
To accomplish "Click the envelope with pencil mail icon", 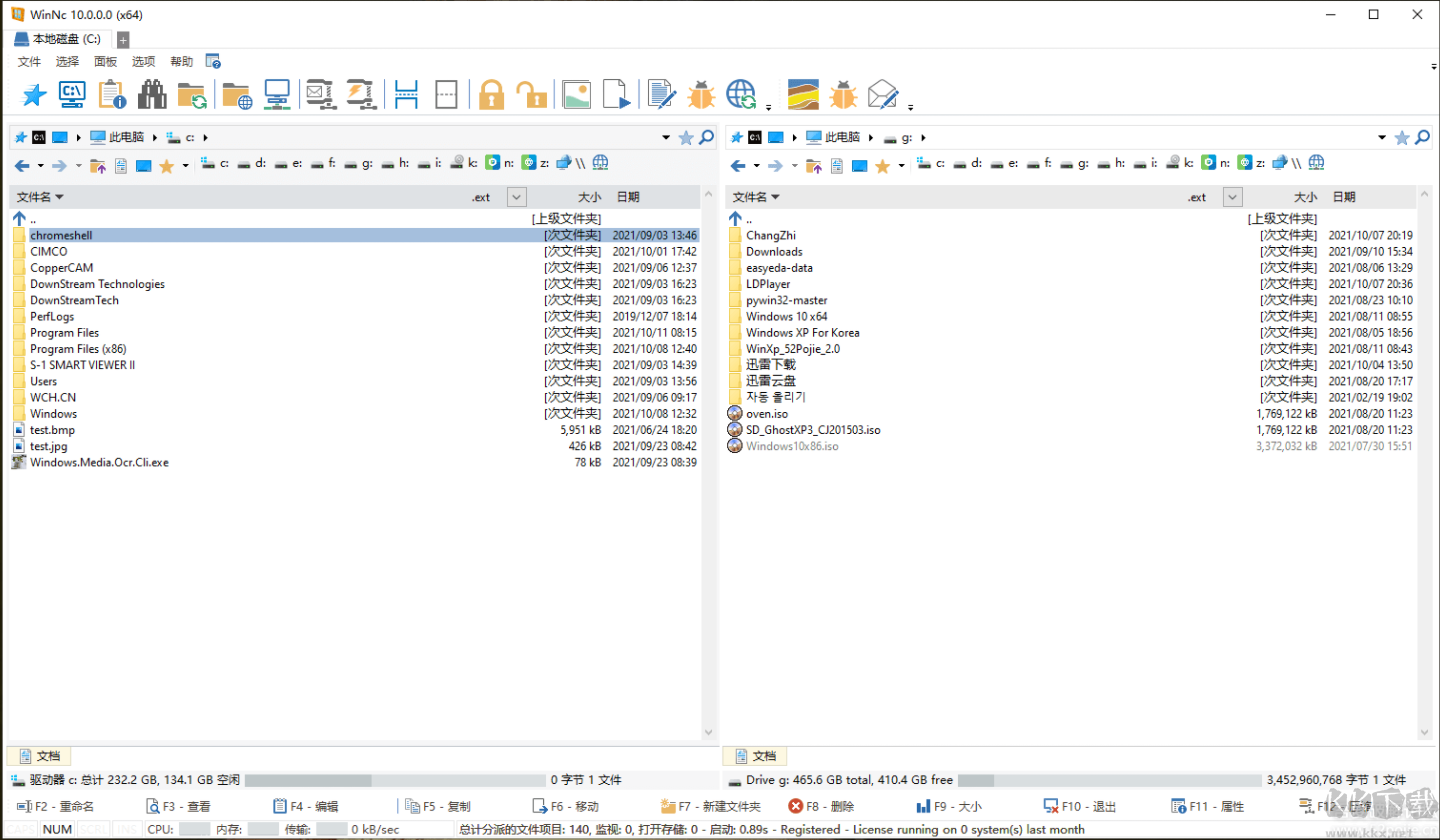I will (884, 95).
